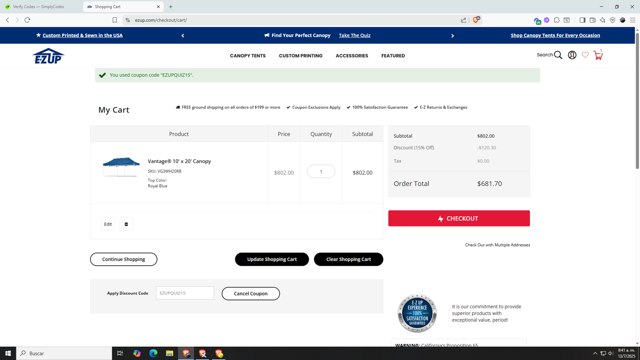
Task: Click the blue canopy product thumbnail
Action: coord(121,167)
